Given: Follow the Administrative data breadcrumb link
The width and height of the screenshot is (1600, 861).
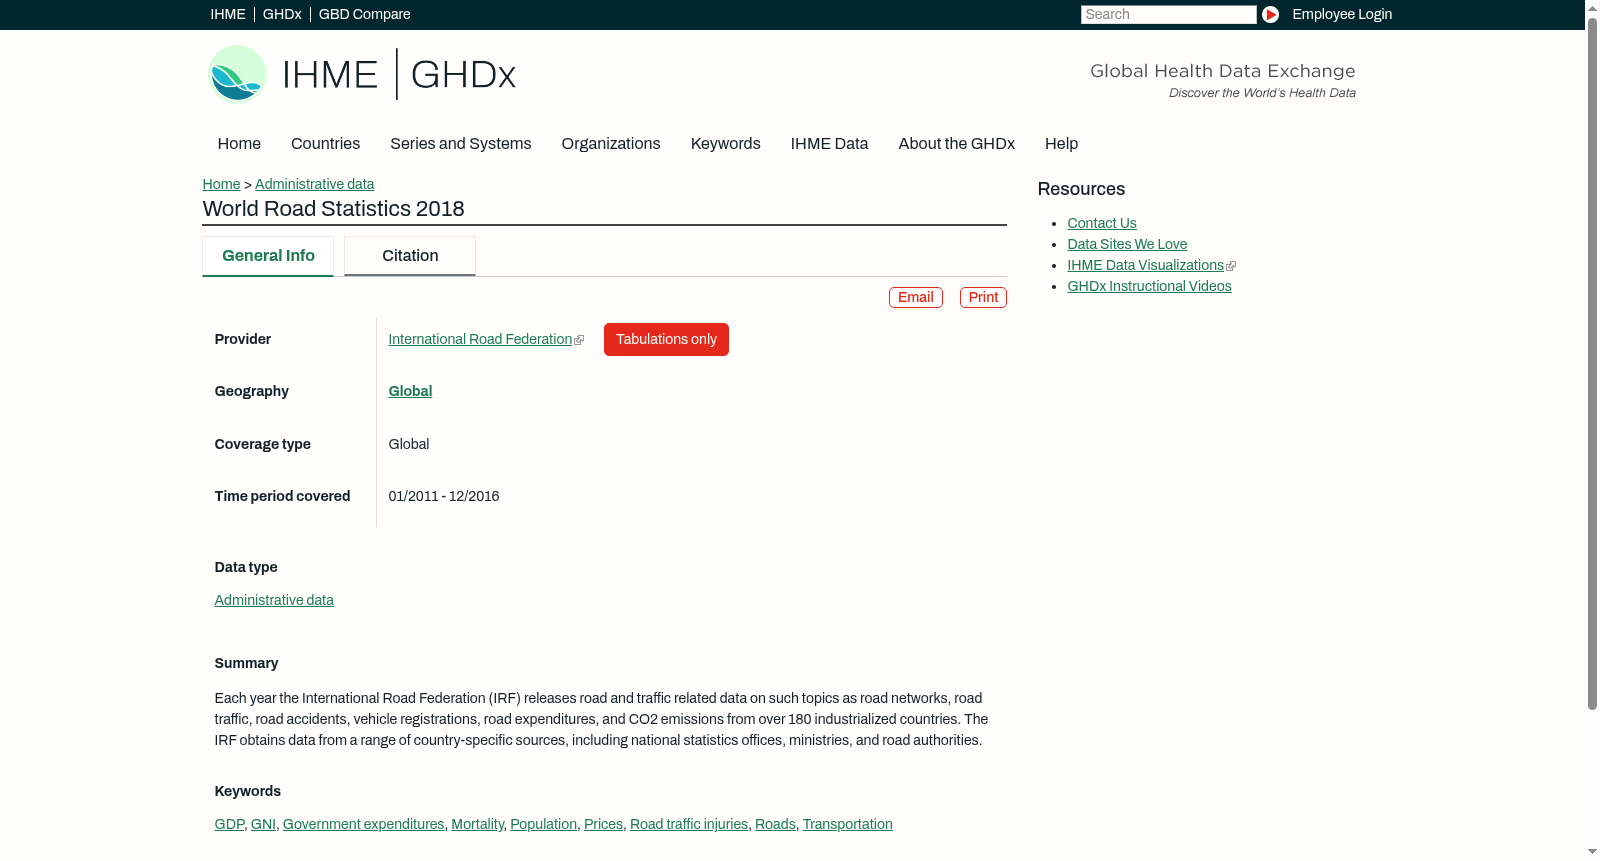Looking at the screenshot, I should click(314, 184).
